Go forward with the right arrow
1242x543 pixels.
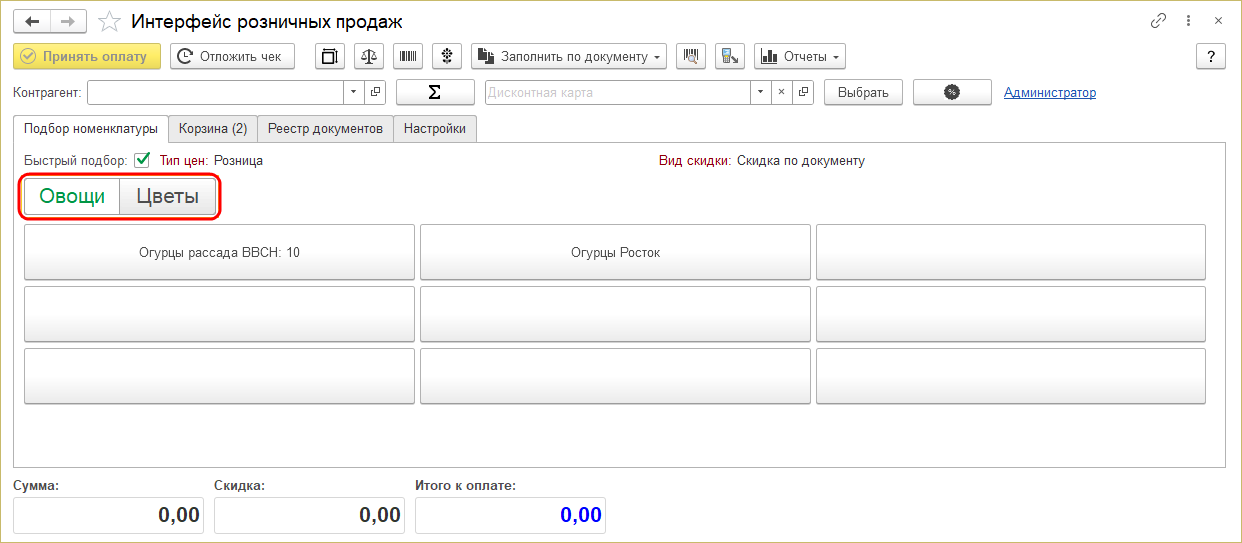click(67, 21)
